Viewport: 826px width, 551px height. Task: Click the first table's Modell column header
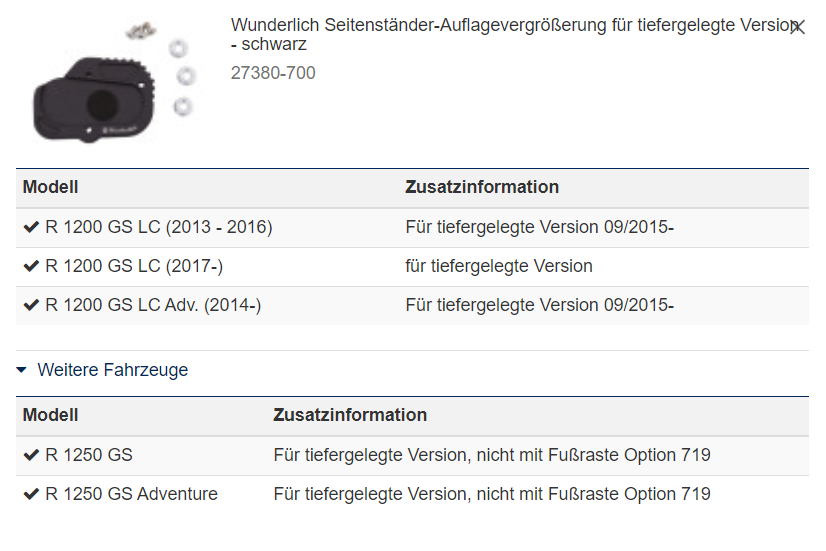51,187
